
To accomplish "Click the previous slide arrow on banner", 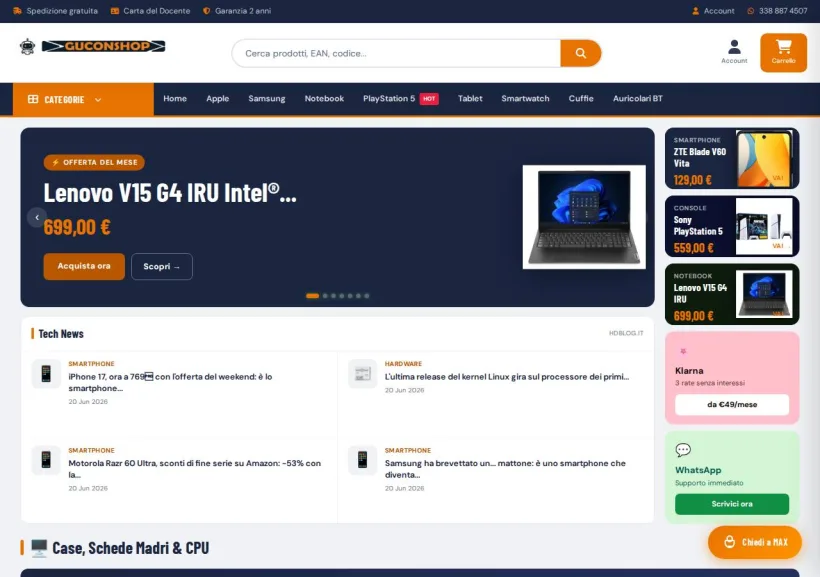I will (37, 217).
